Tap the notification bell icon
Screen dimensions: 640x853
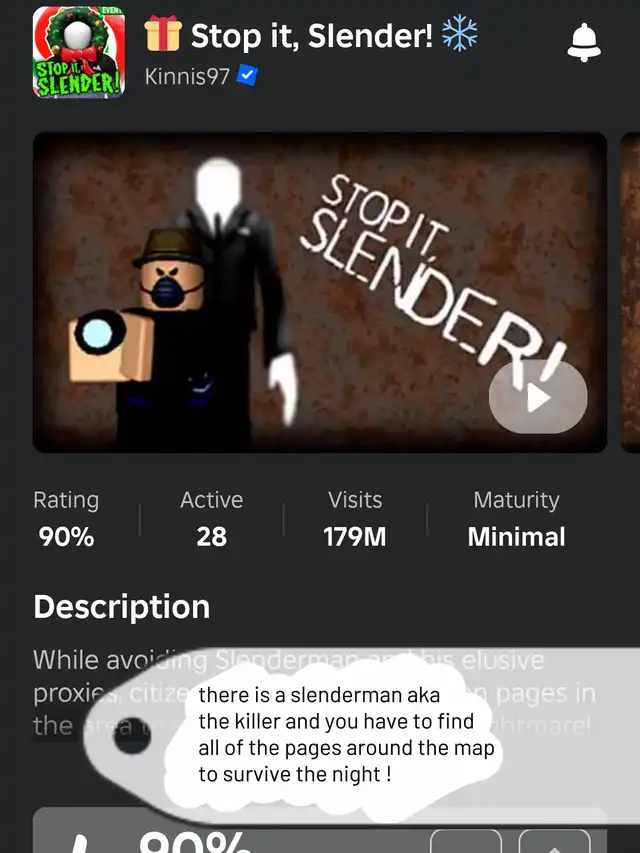point(584,42)
